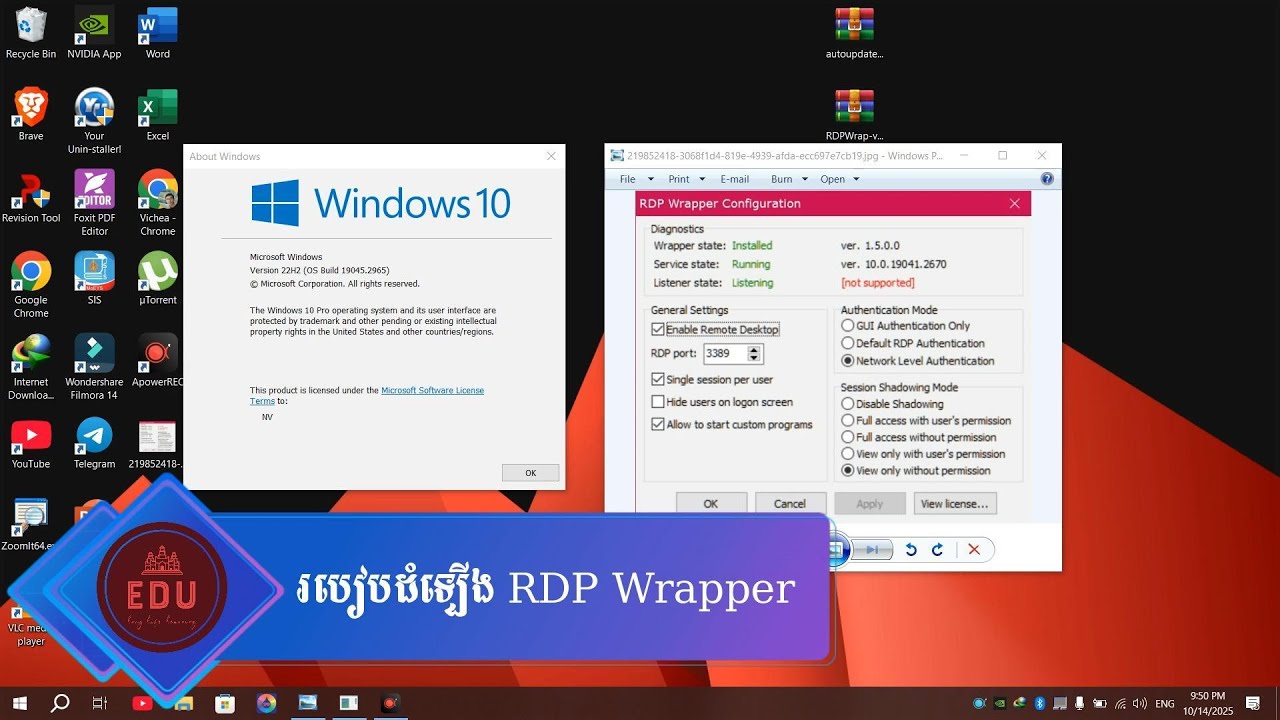This screenshot has height=720, width=1280.
Task: Select the RDPWrap-v archive on desktop
Action: pyautogui.click(x=855, y=115)
